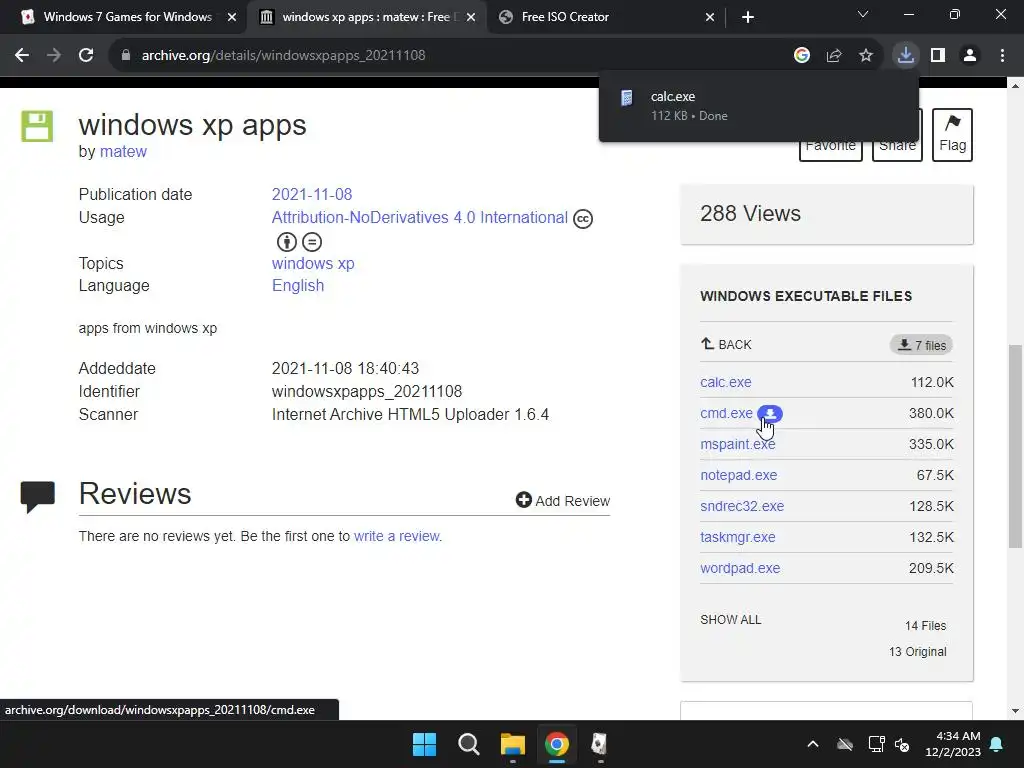This screenshot has height=768, width=1024.
Task: Open a new browser tab
Action: [748, 17]
